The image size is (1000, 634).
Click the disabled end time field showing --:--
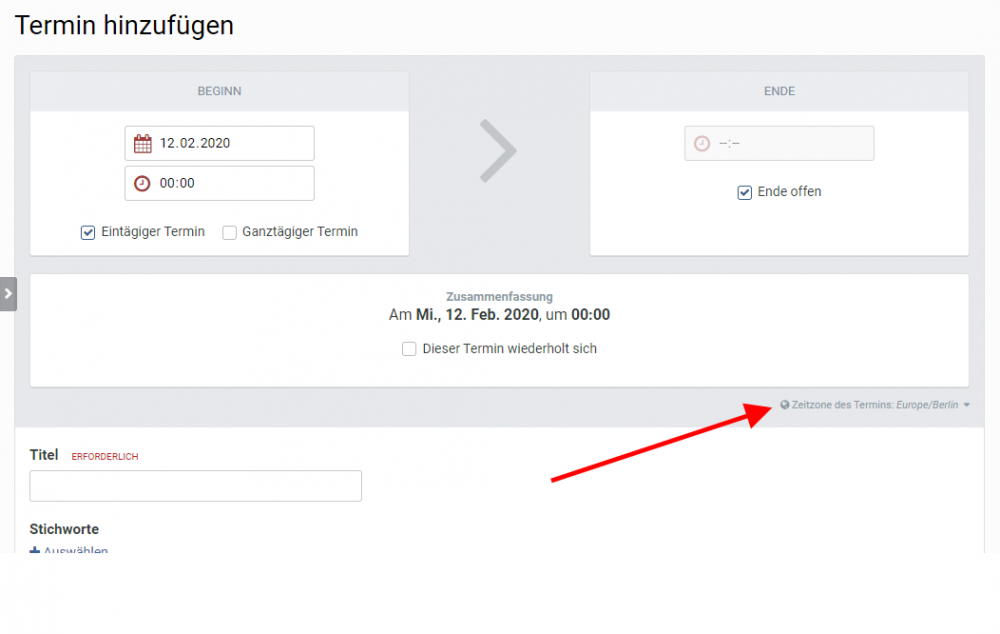tap(779, 143)
